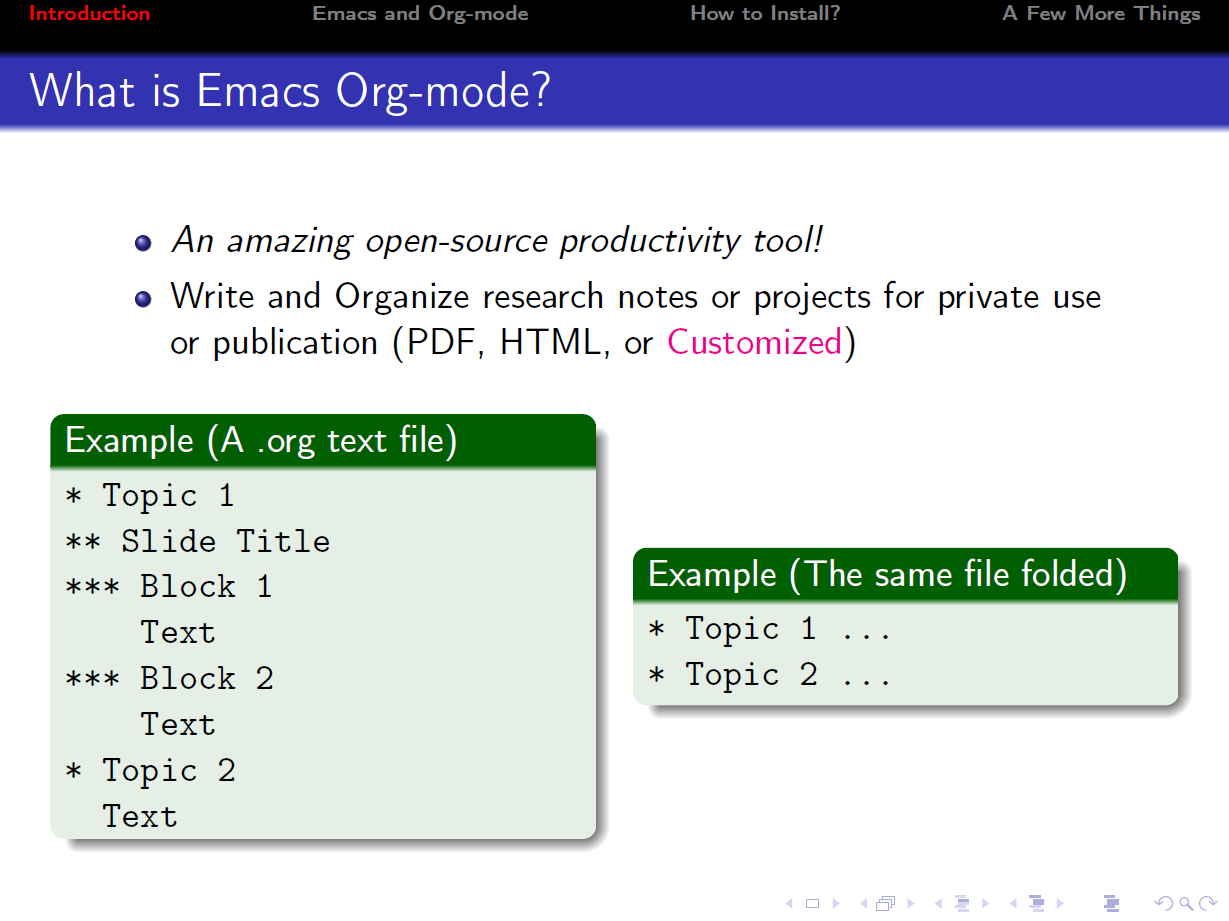Open the Introduction section
The image size is (1229, 921).
coord(89,14)
